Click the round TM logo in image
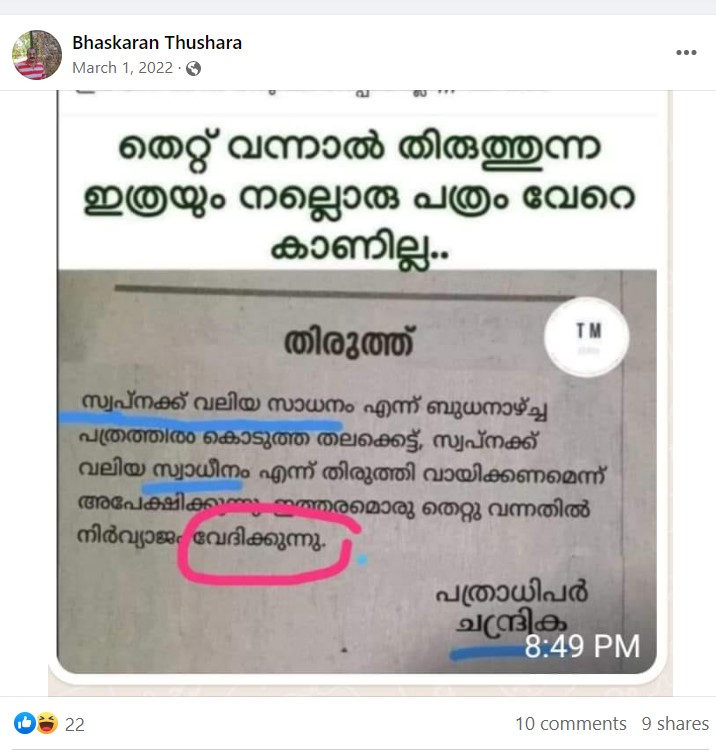This screenshot has width=716, height=752. click(587, 337)
